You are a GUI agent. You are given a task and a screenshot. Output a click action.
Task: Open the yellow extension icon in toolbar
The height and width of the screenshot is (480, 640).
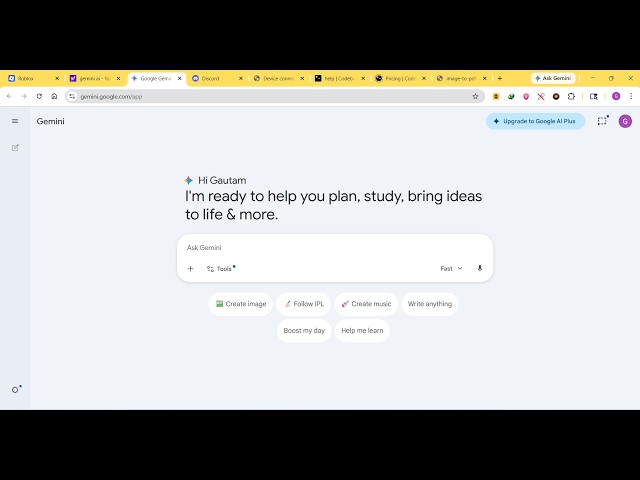(x=496, y=97)
